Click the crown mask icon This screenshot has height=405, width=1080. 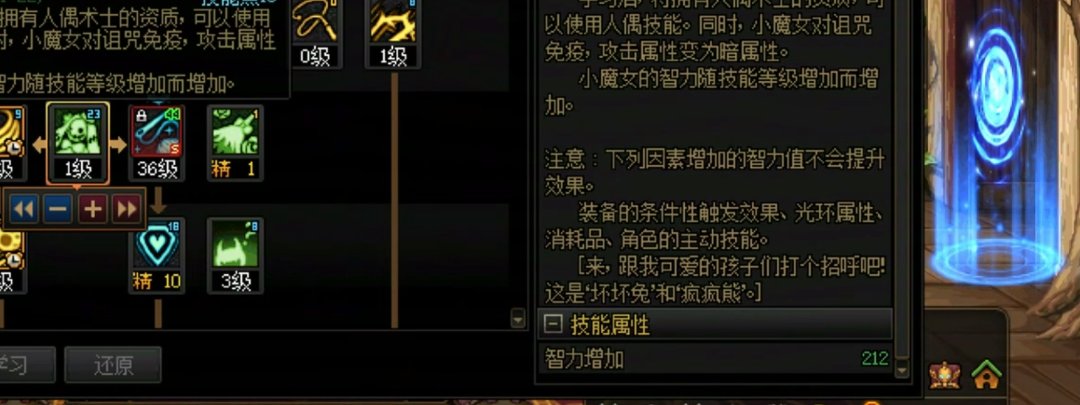point(944,375)
